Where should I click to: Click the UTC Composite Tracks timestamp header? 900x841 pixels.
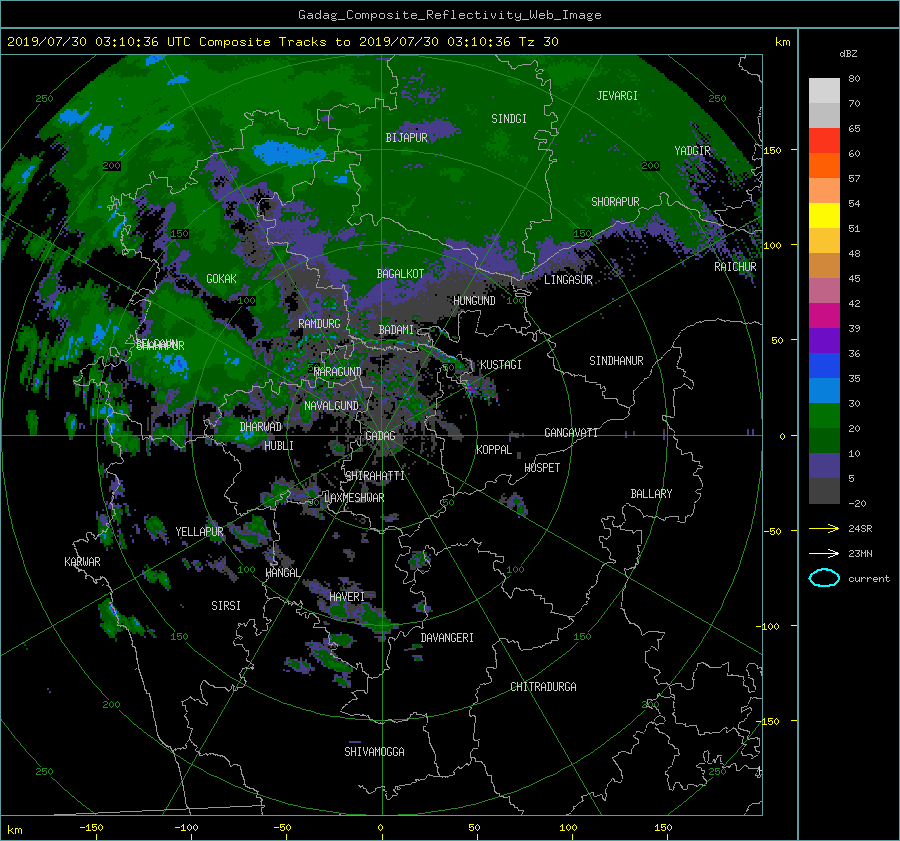(x=282, y=42)
